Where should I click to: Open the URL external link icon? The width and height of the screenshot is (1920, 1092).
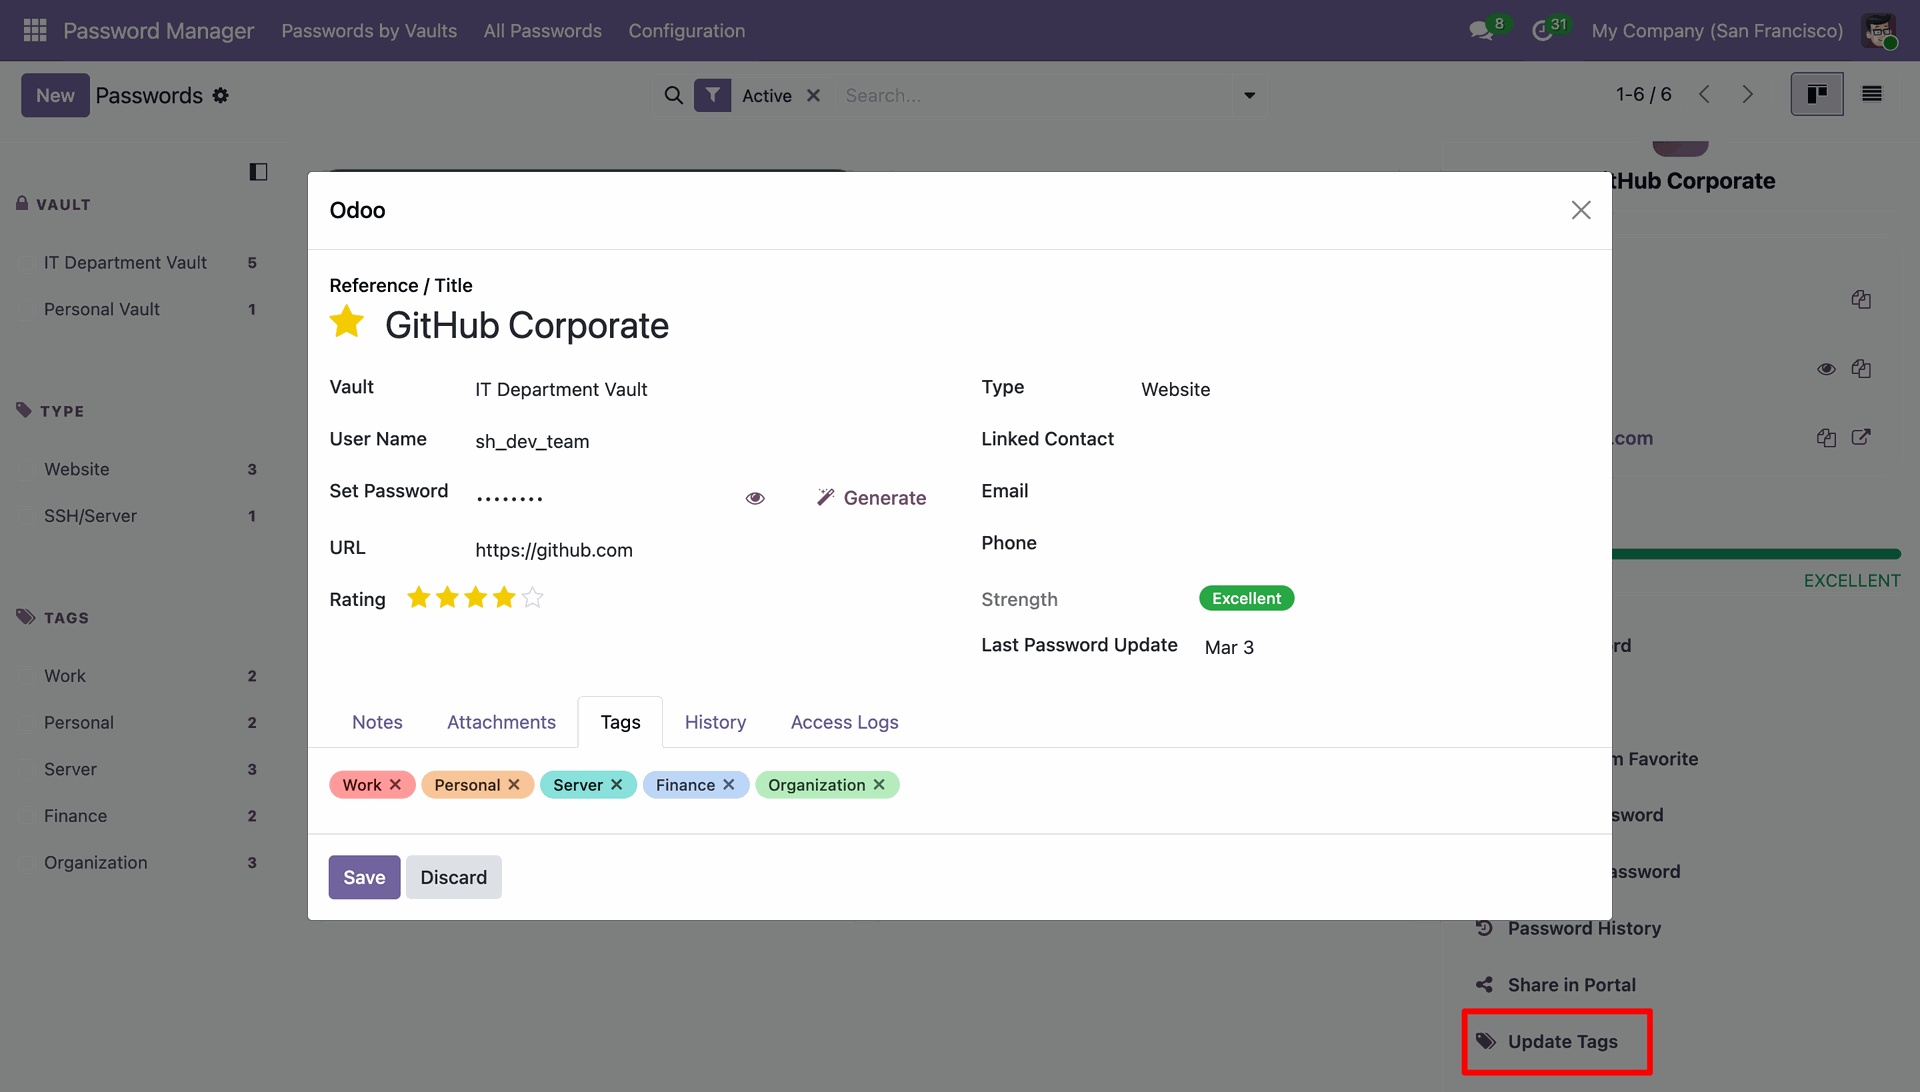point(1861,437)
